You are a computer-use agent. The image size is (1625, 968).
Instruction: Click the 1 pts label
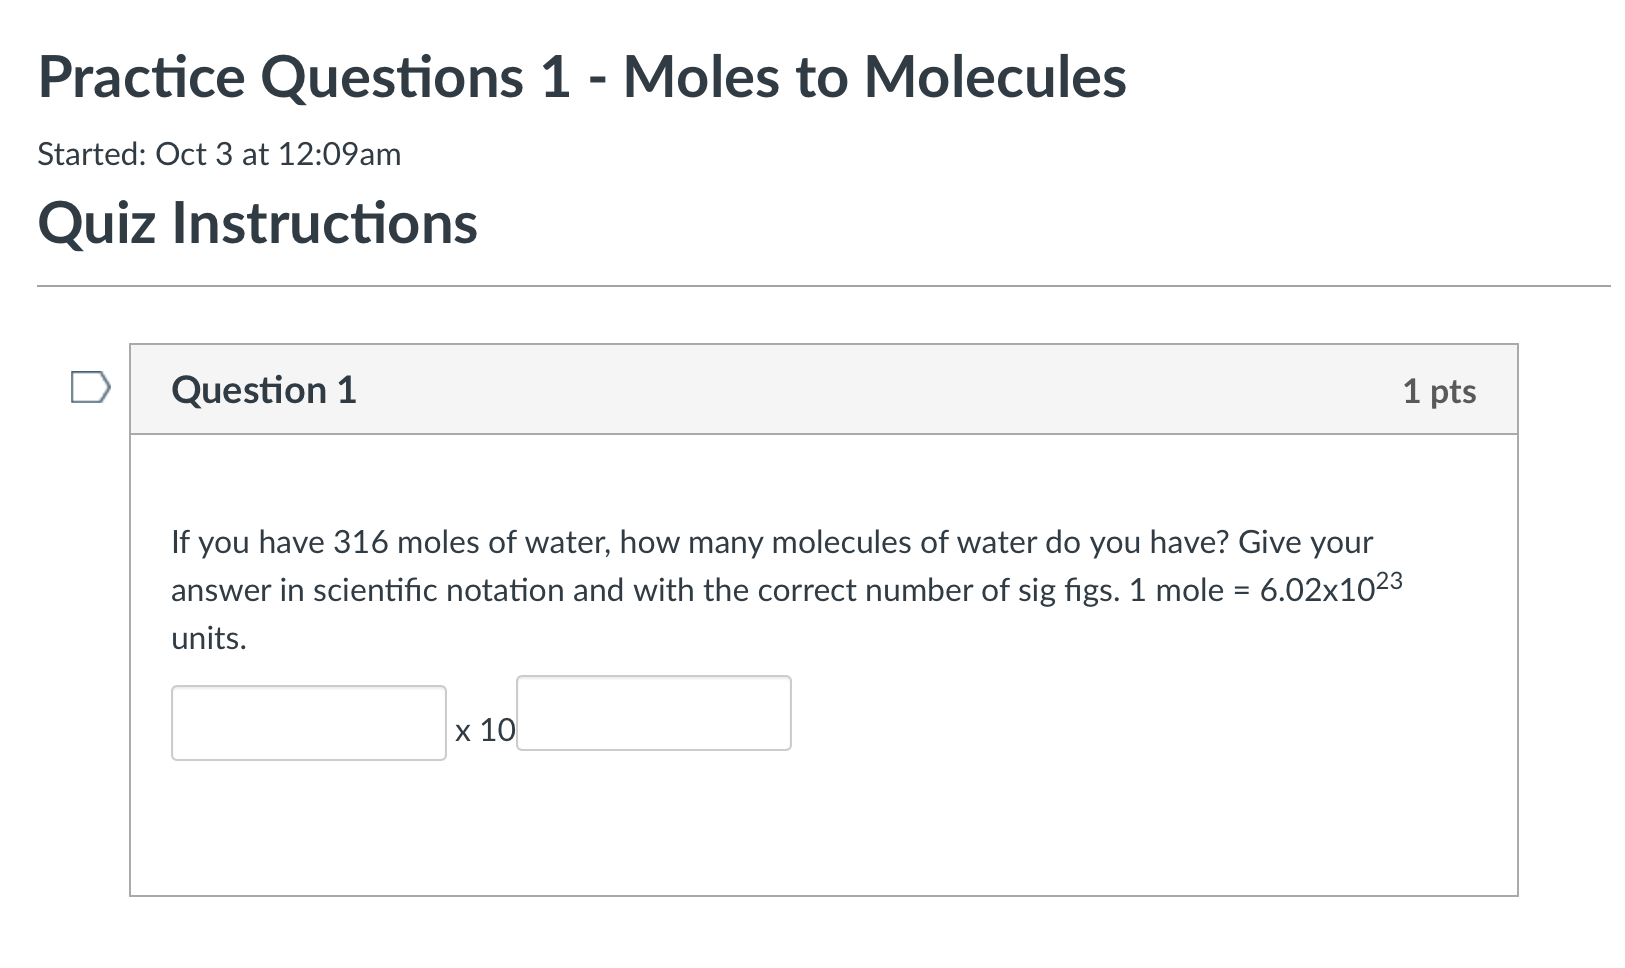click(1440, 392)
